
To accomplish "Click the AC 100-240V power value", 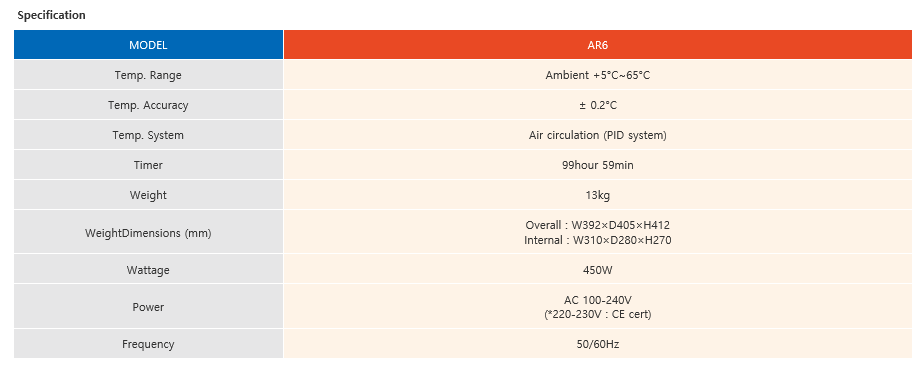I will 598,300.
